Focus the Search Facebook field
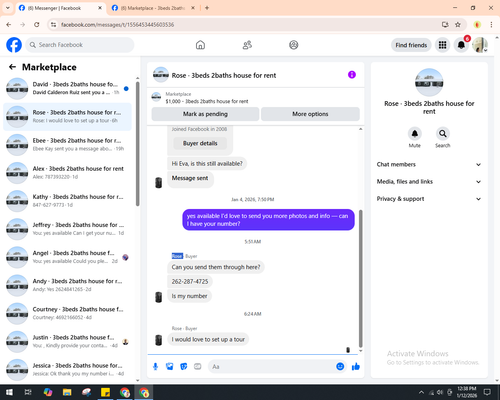The height and width of the screenshot is (400, 500). click(80, 45)
